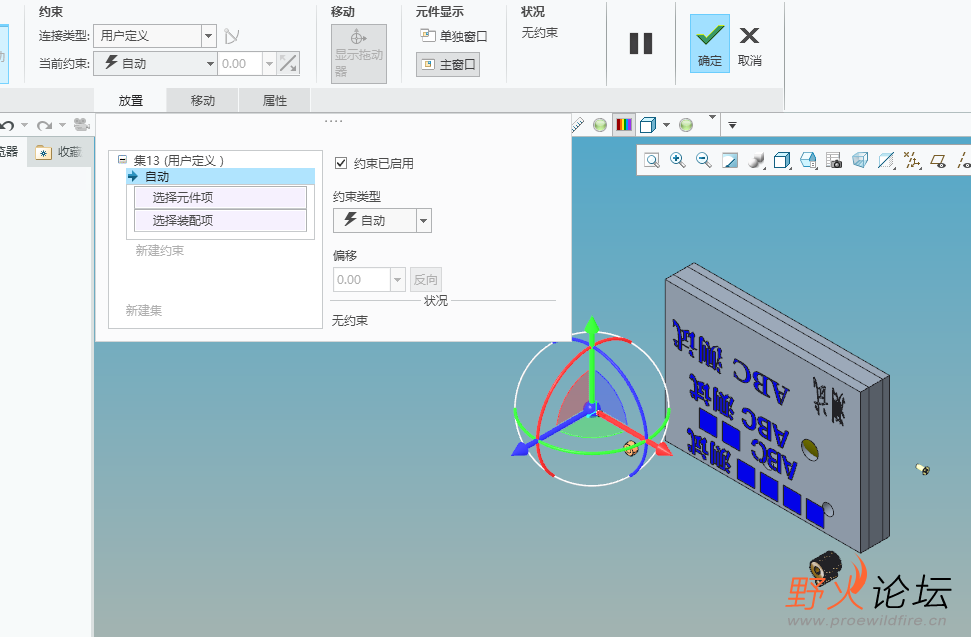Click the 选择装配项 collector
Image resolution: width=971 pixels, height=637 pixels.
220,220
